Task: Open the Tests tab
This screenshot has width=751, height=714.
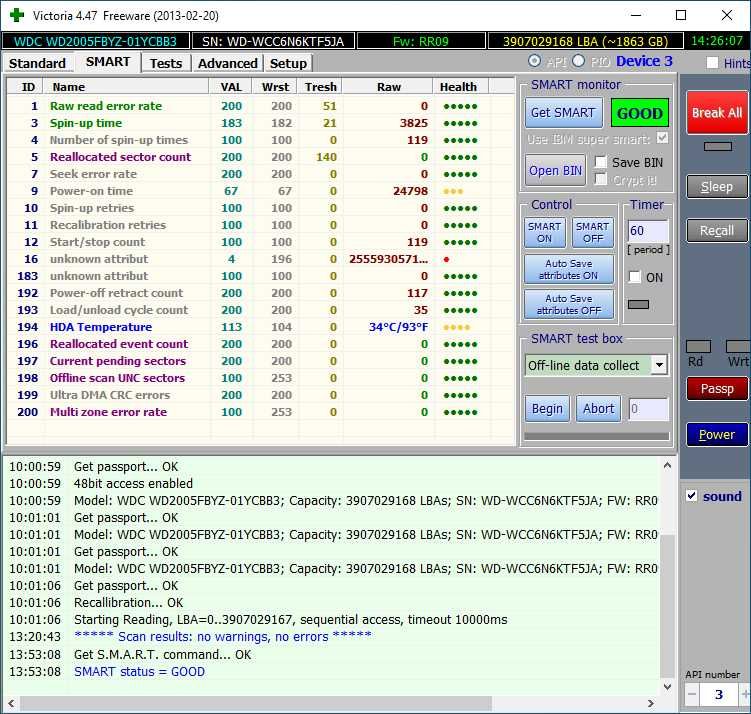Action: coord(166,63)
